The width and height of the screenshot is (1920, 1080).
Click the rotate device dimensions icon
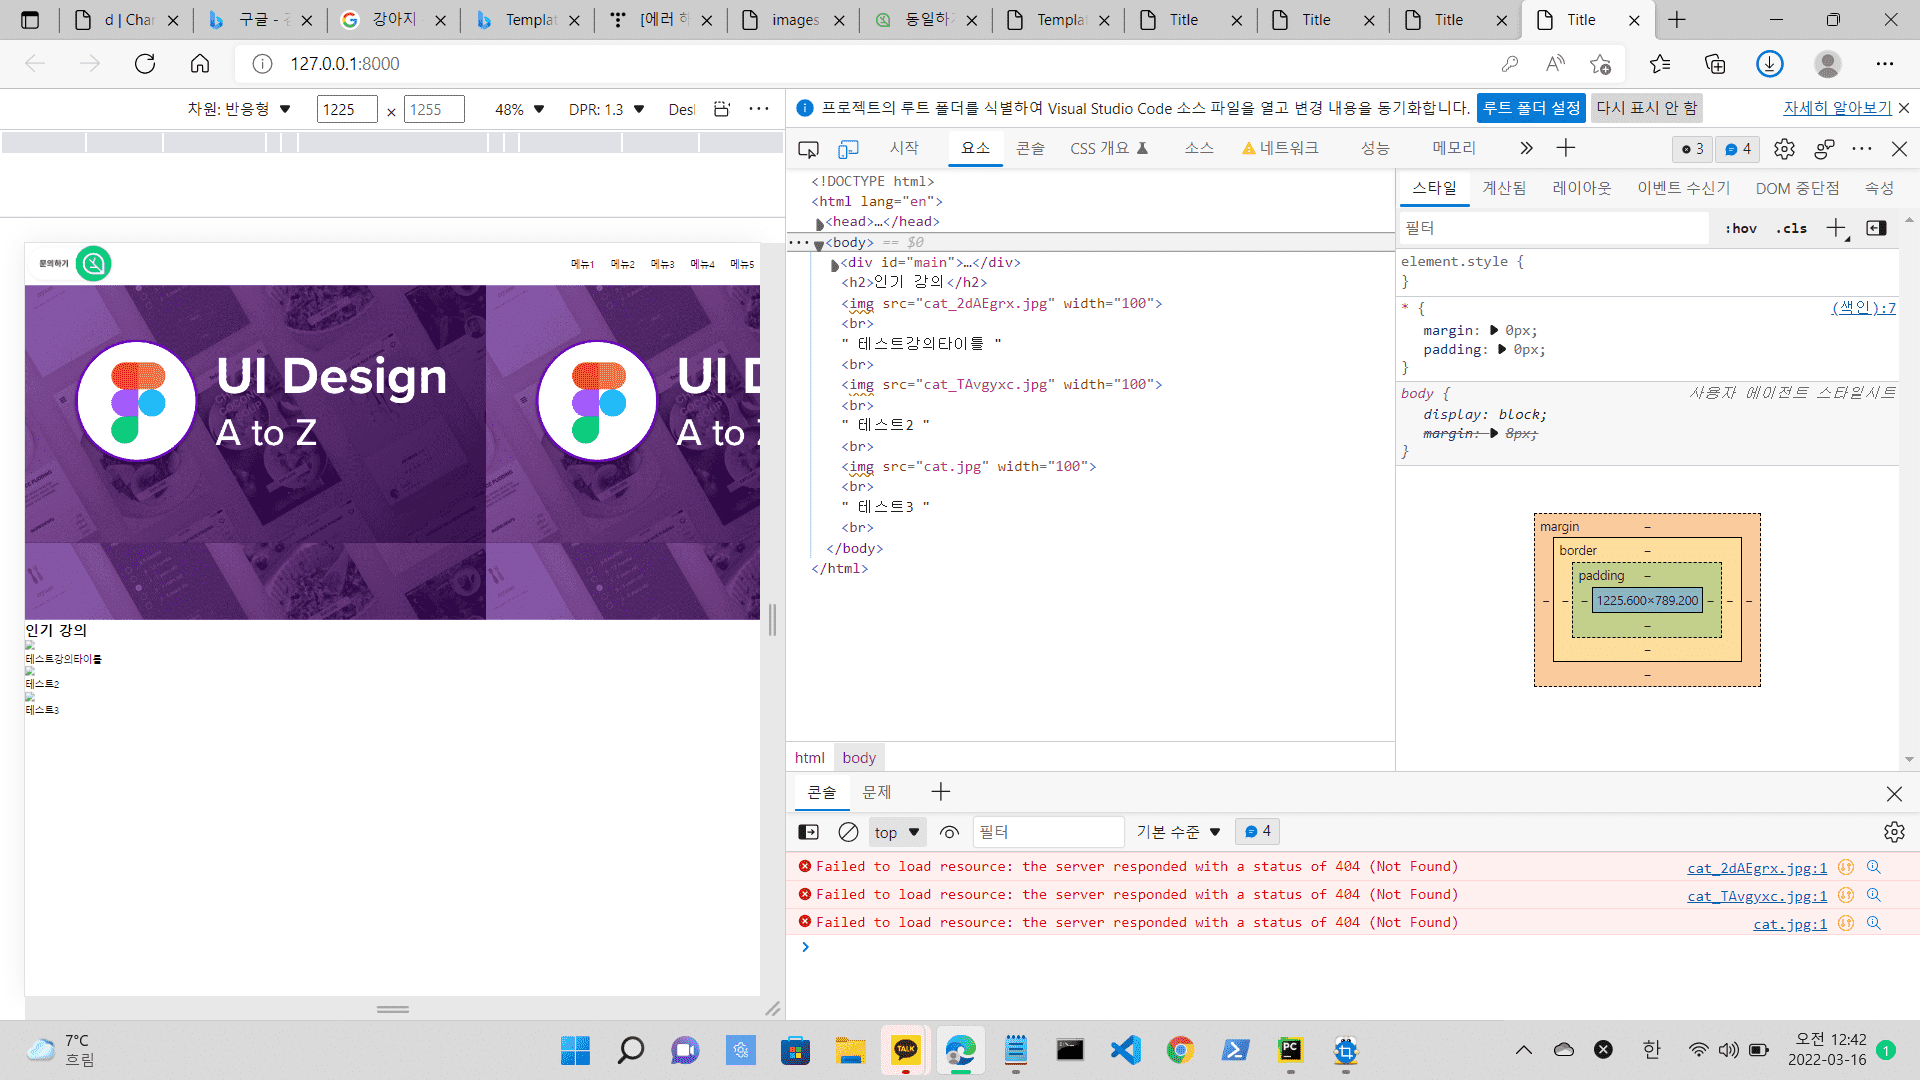click(722, 109)
